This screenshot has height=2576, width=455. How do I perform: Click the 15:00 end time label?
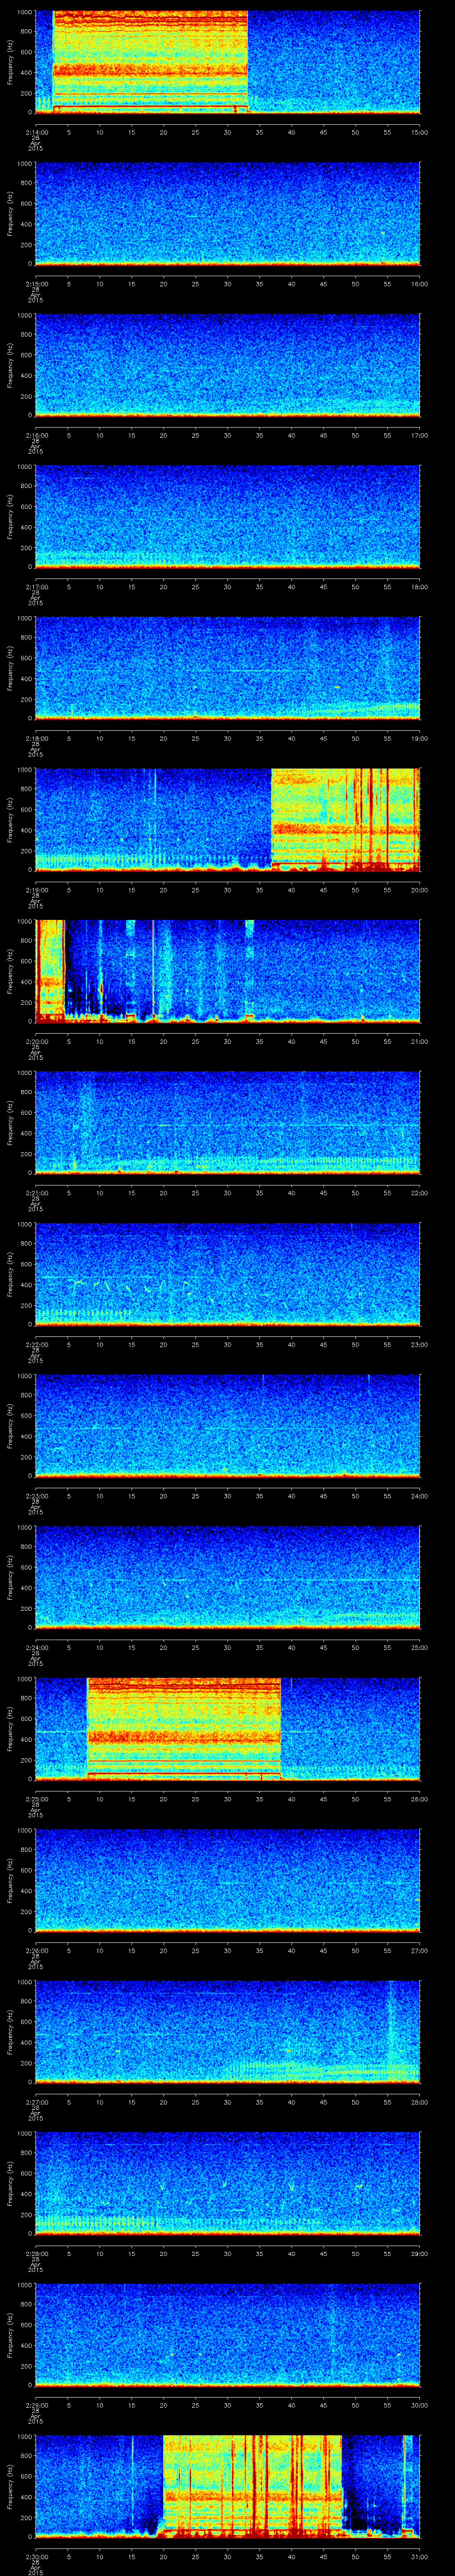(x=420, y=132)
